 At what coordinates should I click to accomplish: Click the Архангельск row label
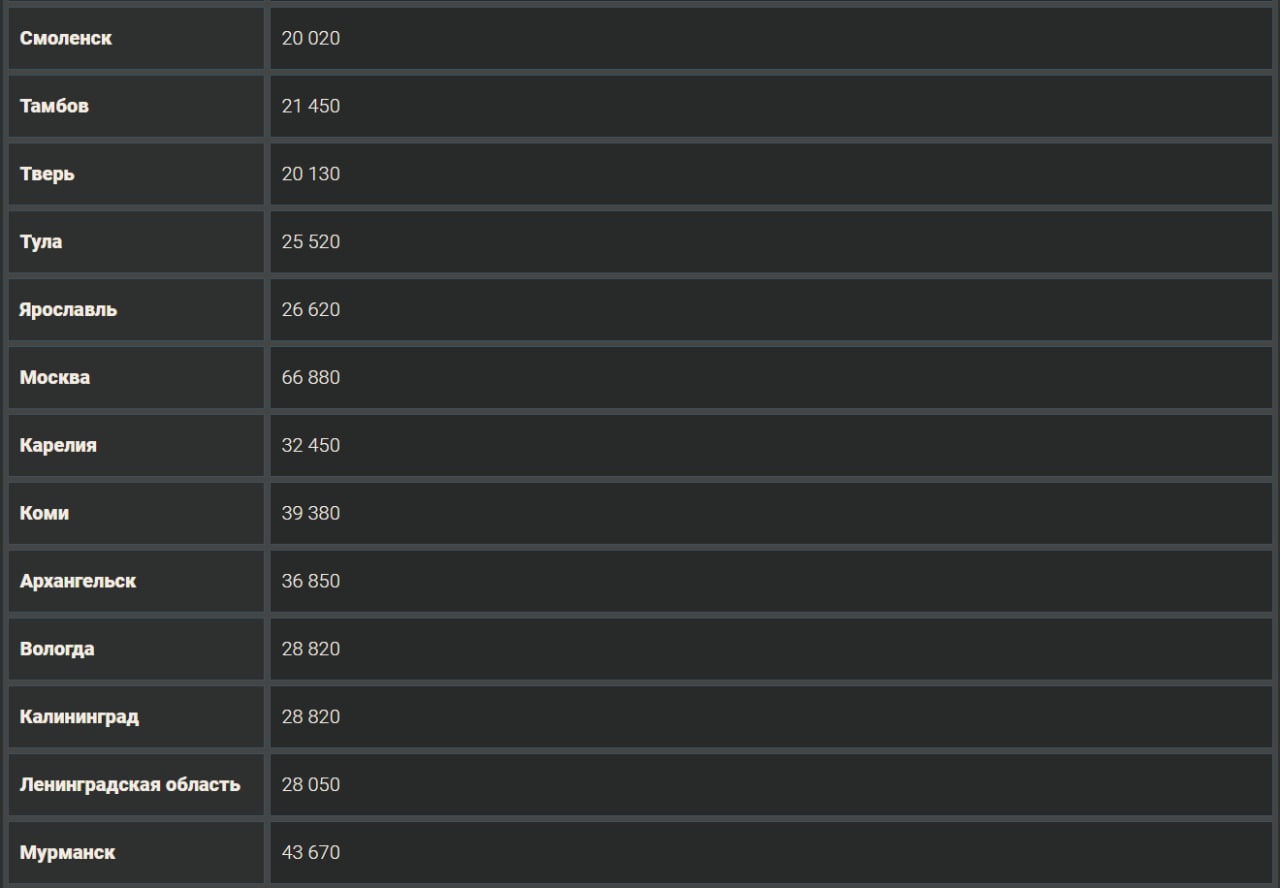(x=78, y=581)
